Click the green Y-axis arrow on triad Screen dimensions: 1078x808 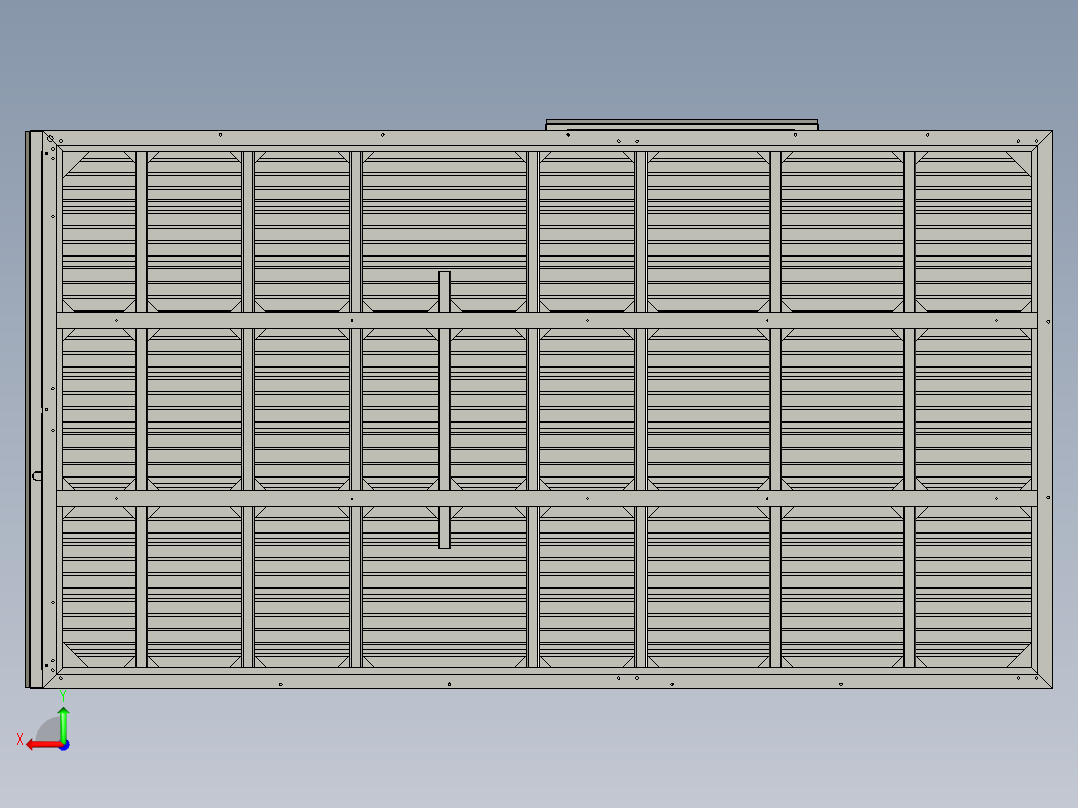[63, 722]
